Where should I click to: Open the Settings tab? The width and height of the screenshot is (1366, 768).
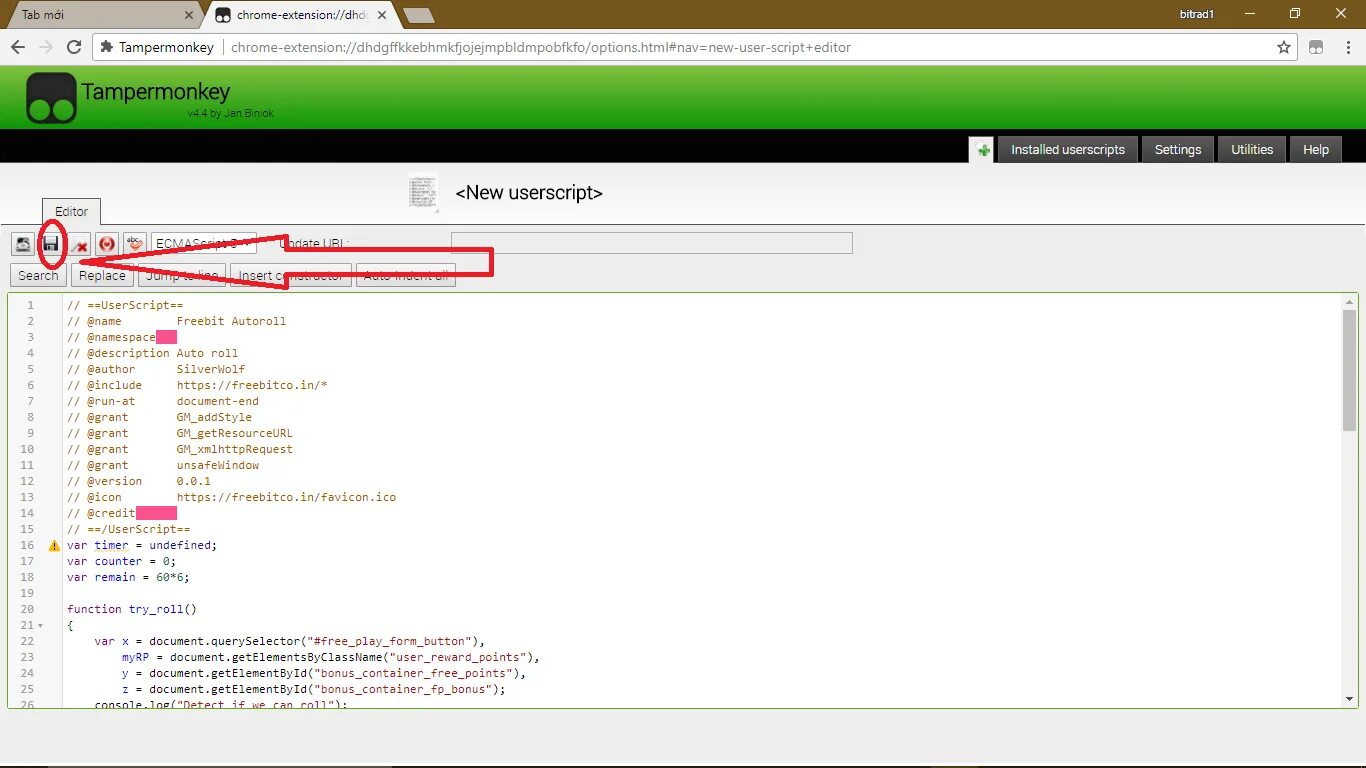[1178, 150]
